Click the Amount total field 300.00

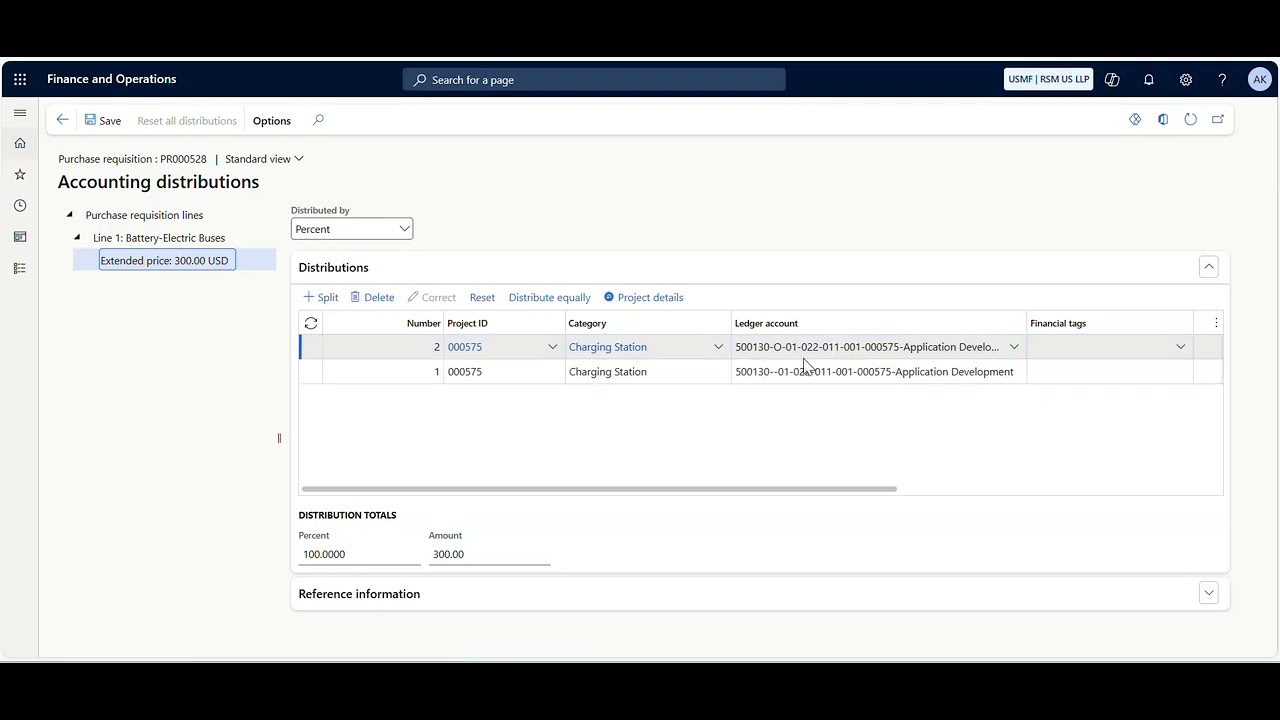pos(489,554)
